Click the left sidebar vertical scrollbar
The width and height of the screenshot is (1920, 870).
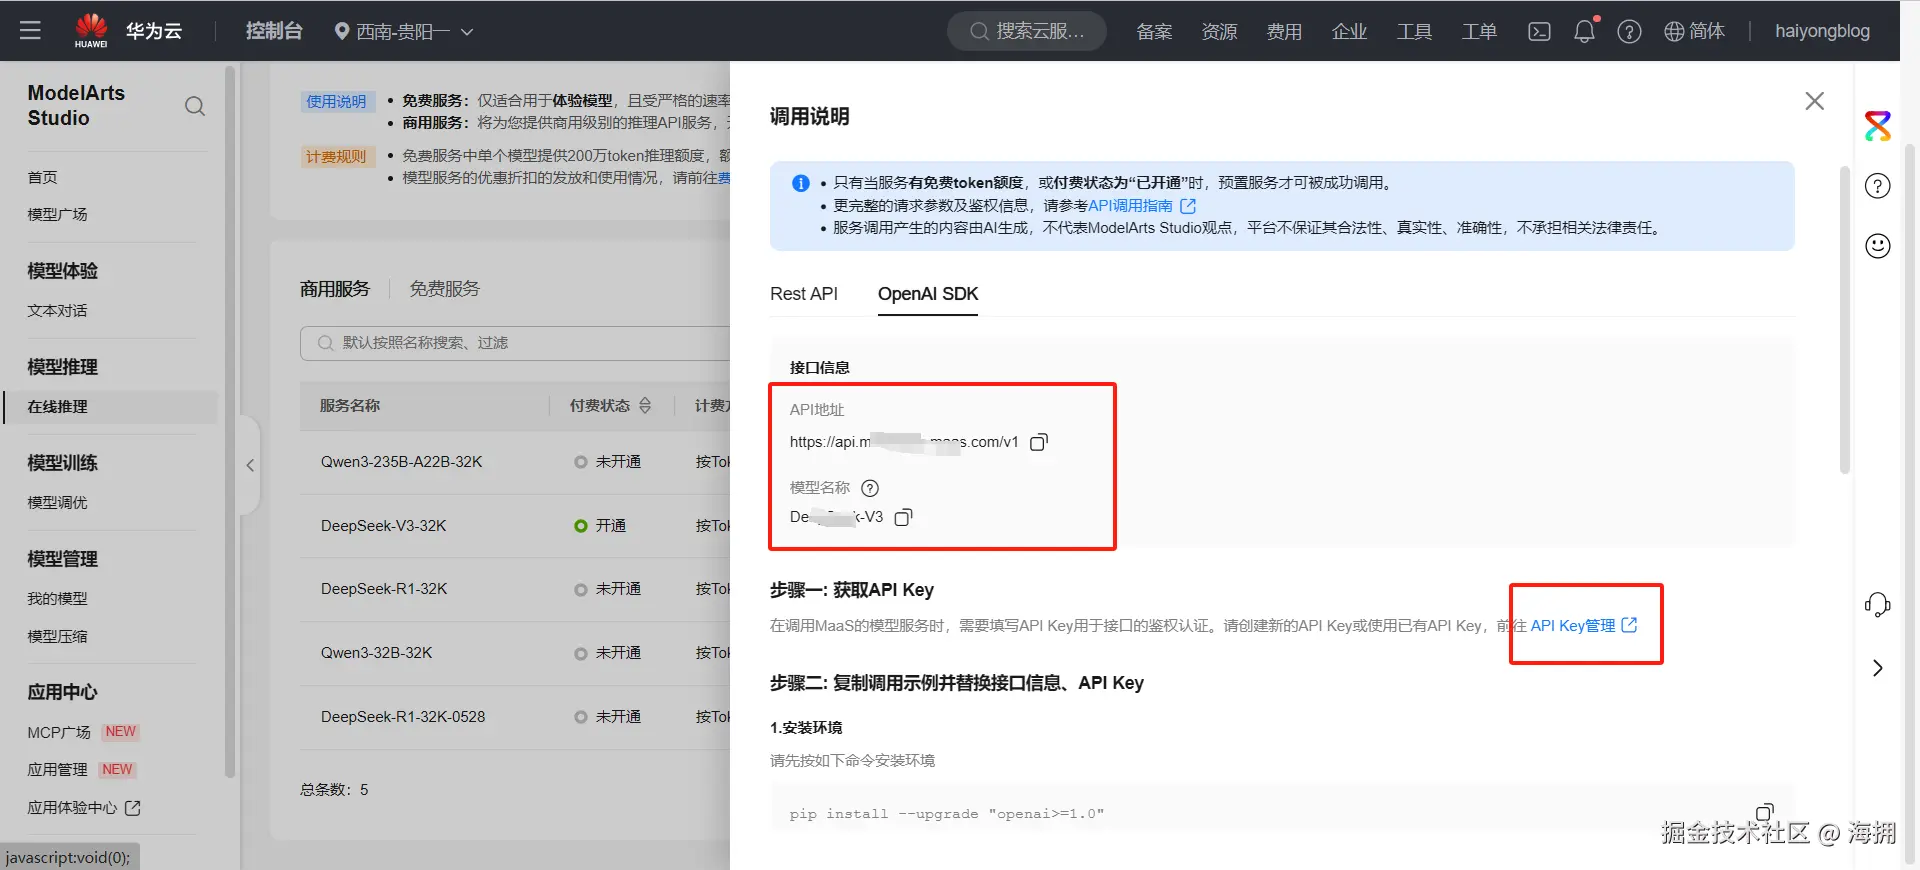230,420
